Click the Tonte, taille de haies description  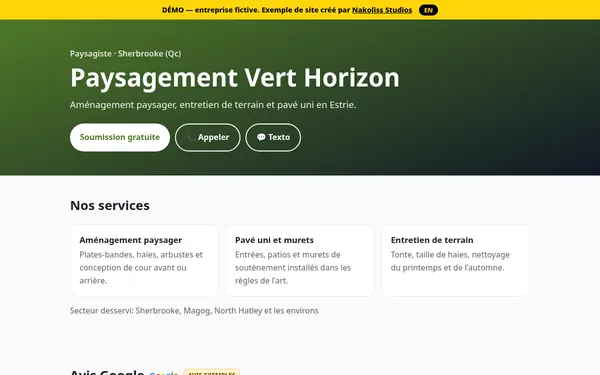pos(450,261)
